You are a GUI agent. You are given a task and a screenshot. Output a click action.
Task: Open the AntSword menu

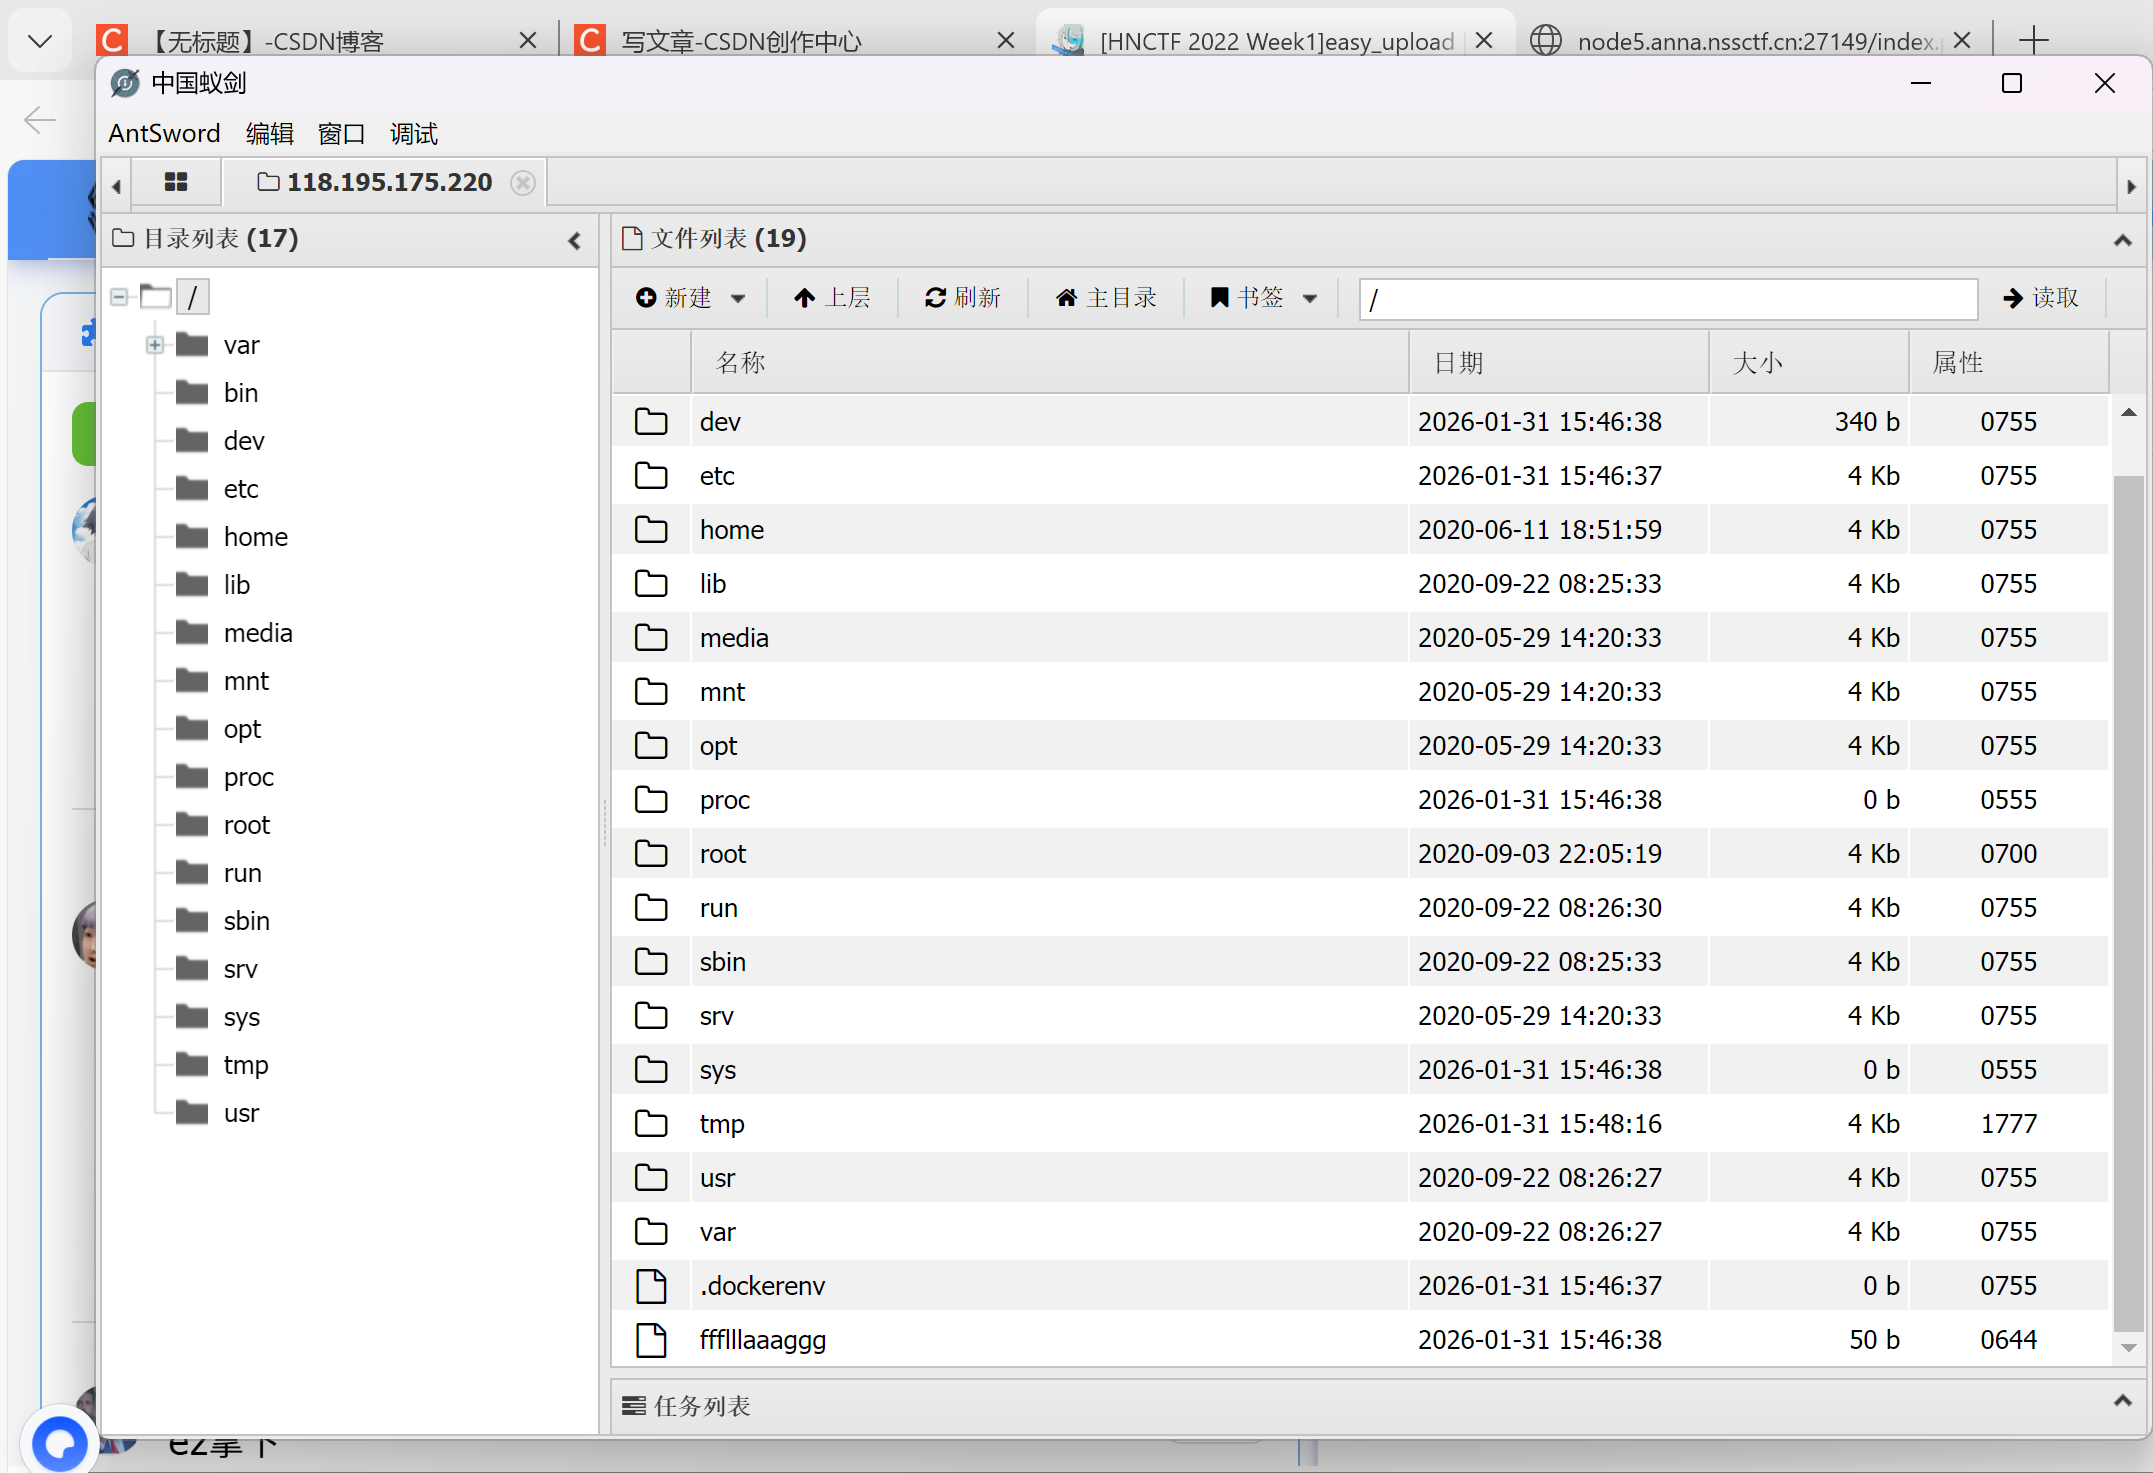(164, 133)
